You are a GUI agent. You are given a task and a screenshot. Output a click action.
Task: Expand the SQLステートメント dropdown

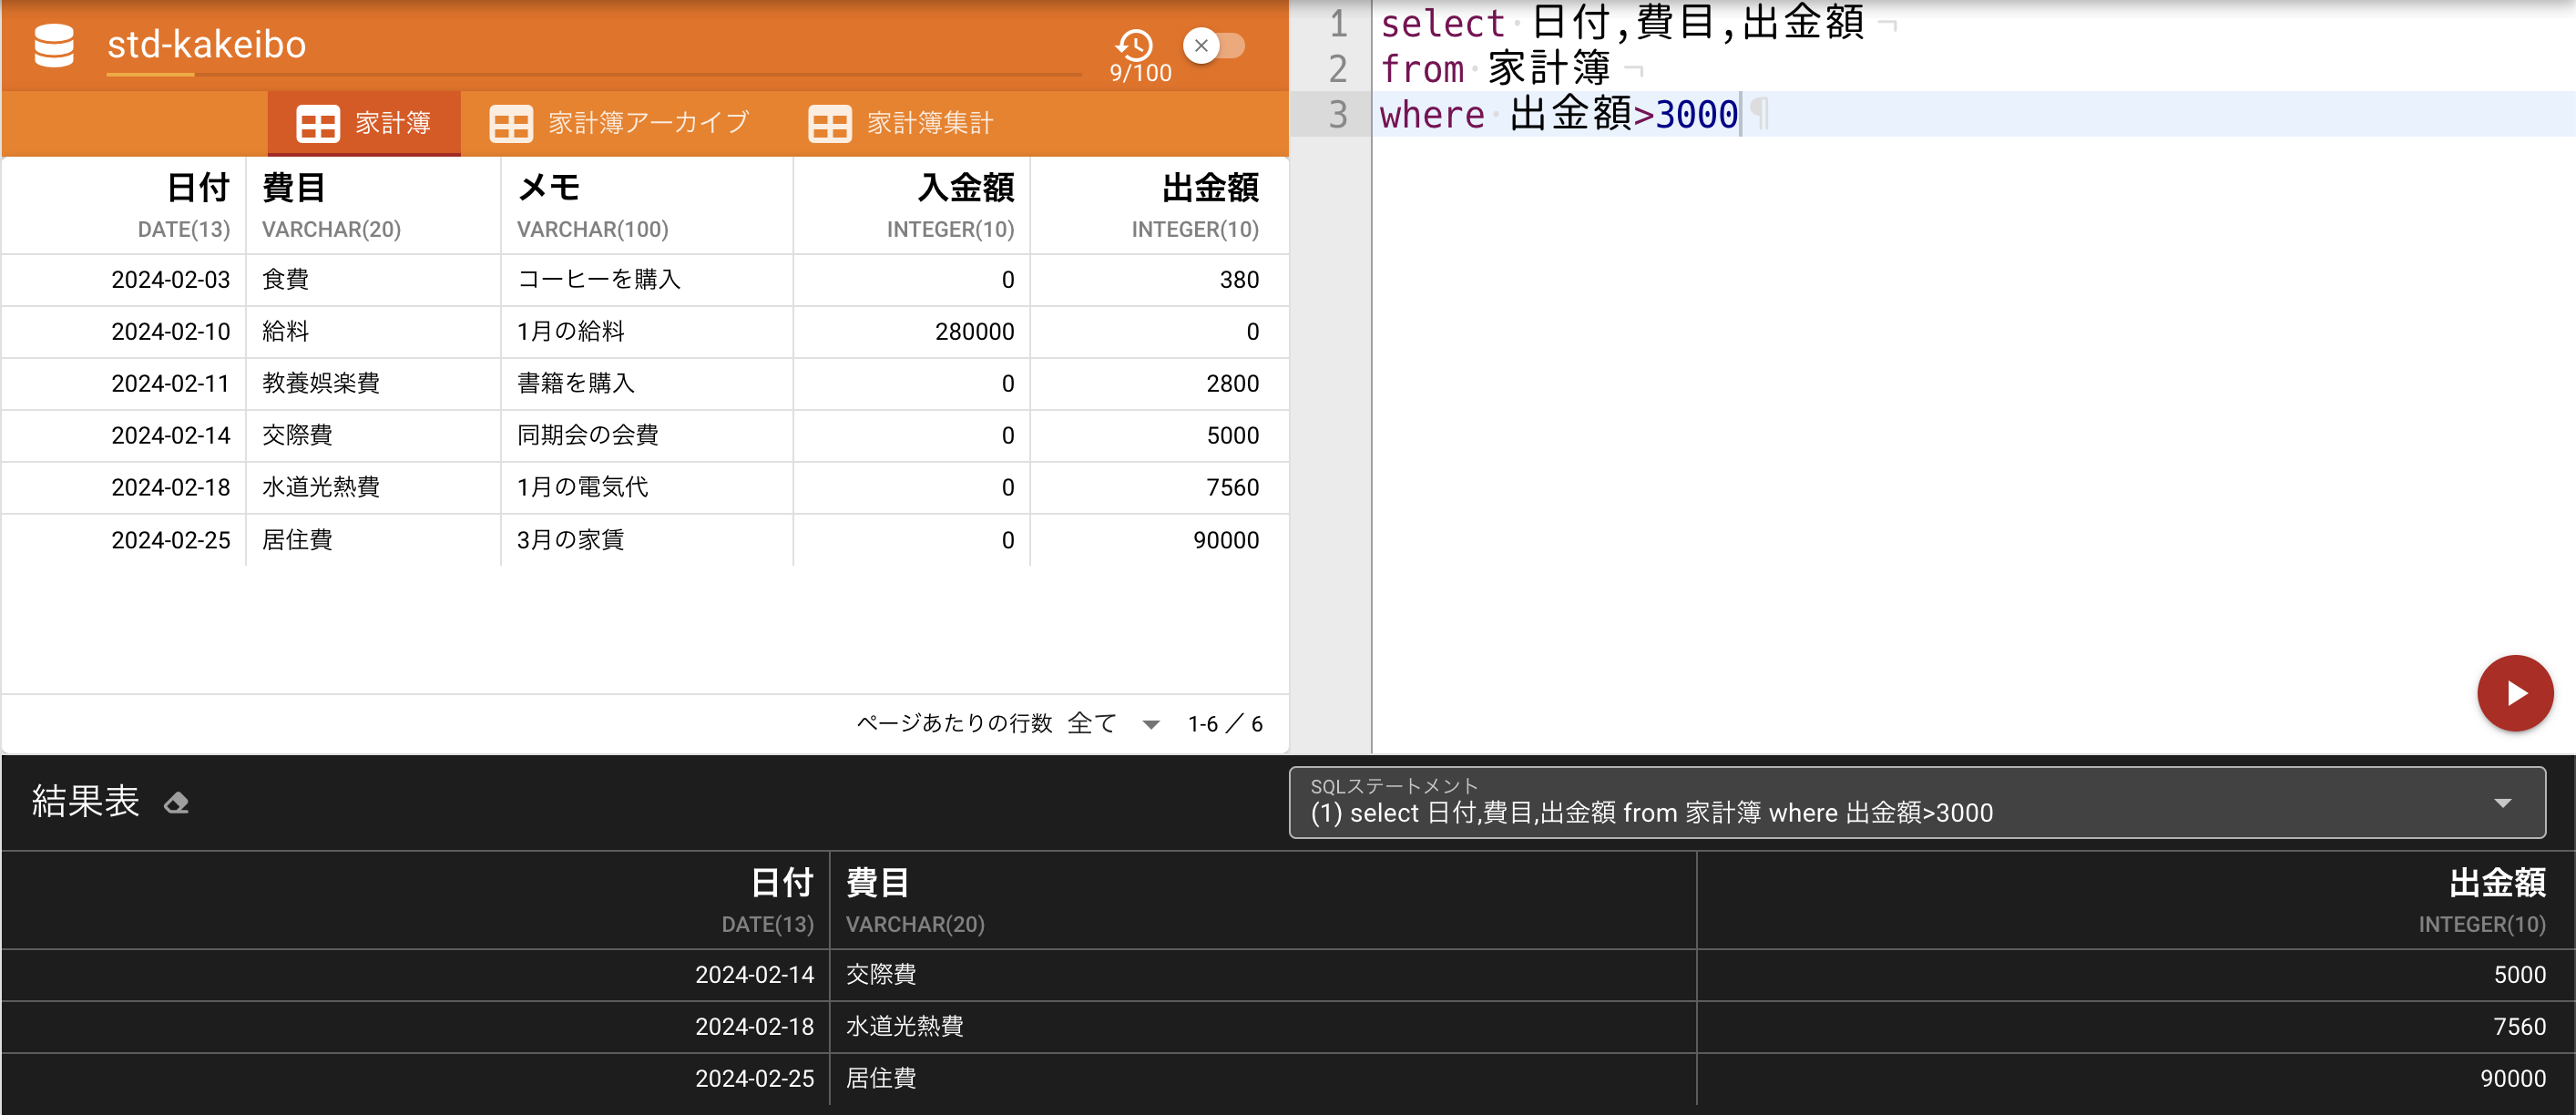coord(2504,802)
